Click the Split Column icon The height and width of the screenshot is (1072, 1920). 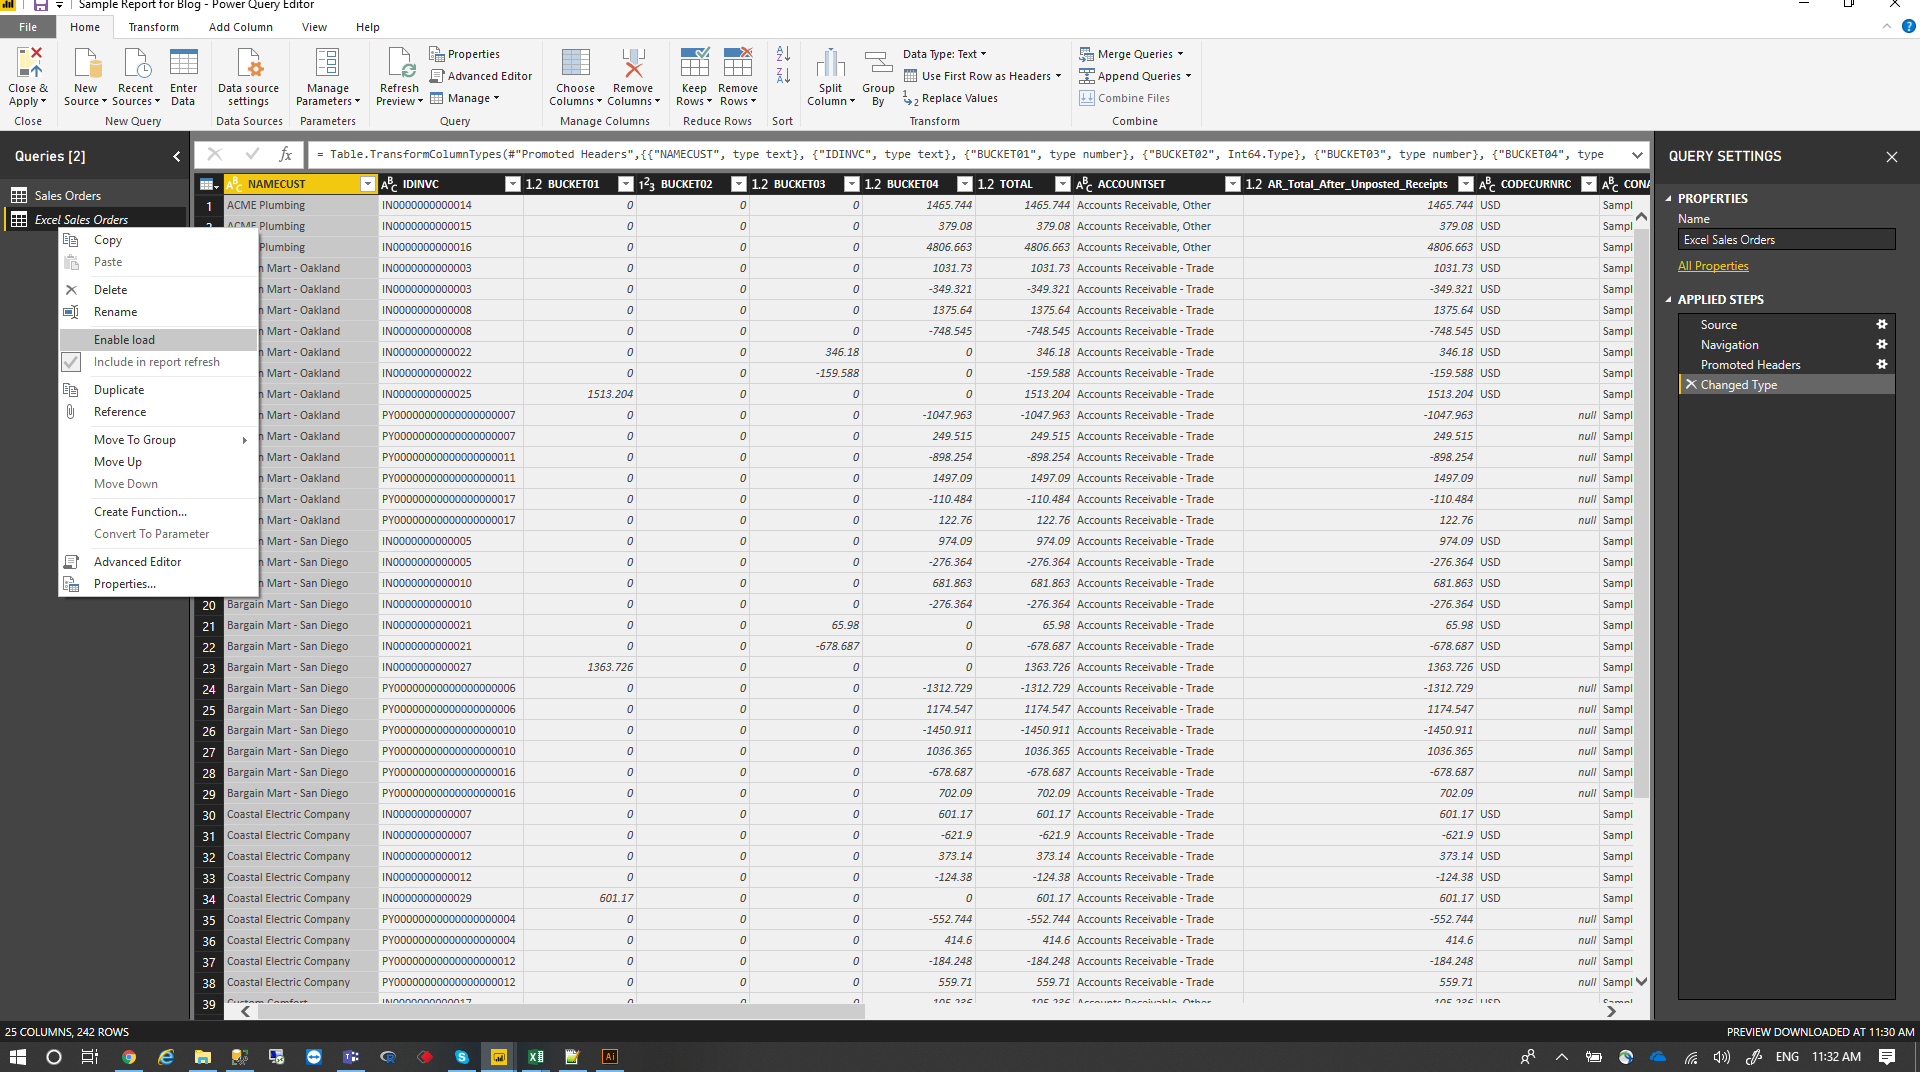point(830,64)
